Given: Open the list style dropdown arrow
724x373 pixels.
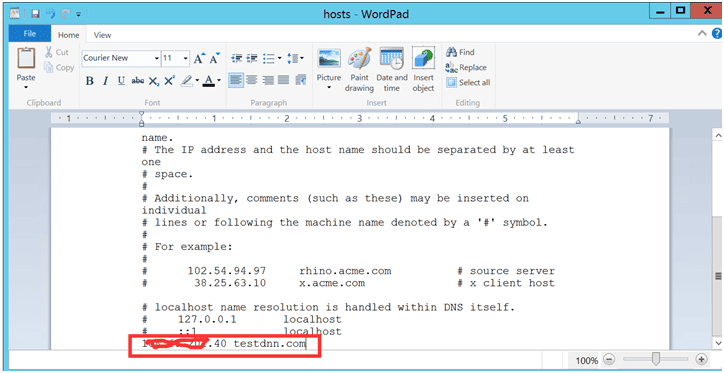Looking at the screenshot, I should [280, 58].
